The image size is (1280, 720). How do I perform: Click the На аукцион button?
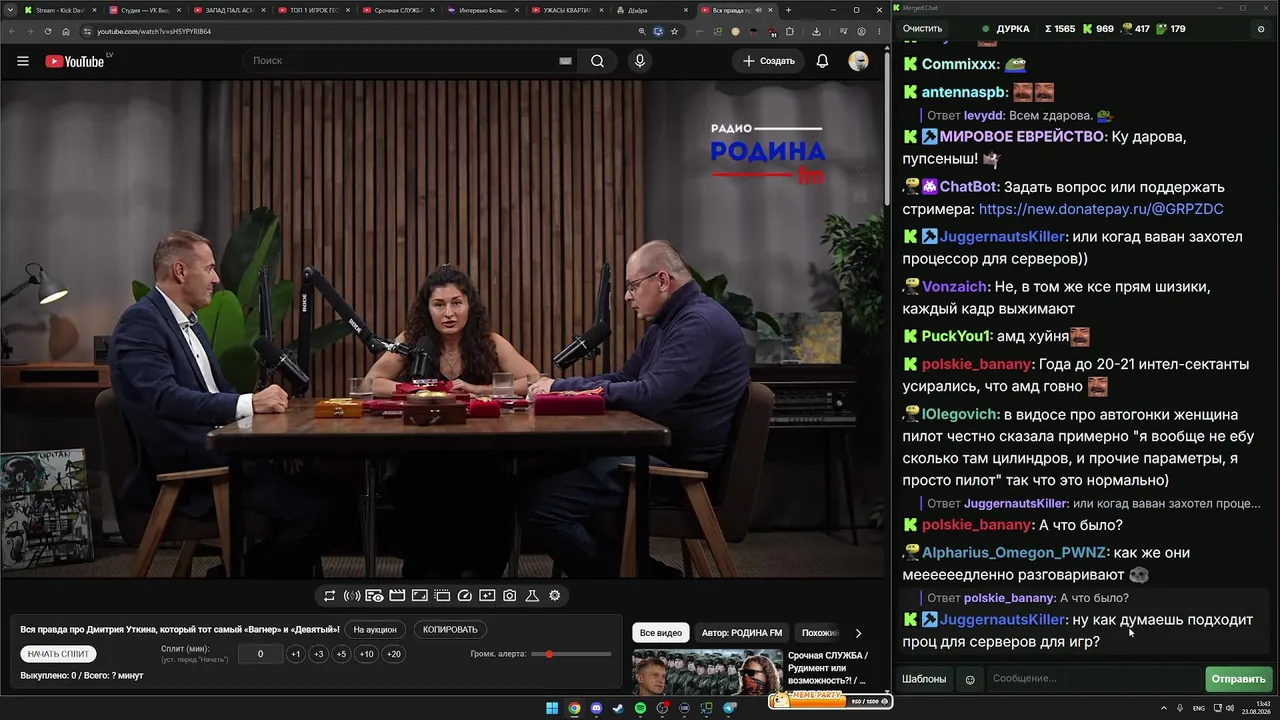(x=375, y=630)
